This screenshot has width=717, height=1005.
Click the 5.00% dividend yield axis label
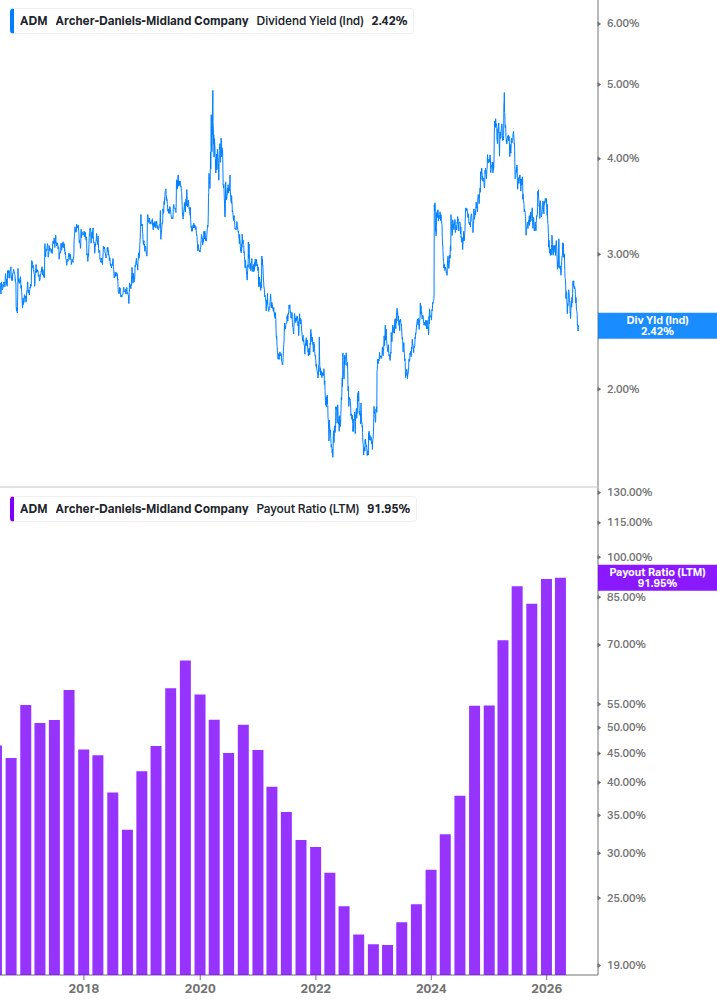tap(623, 84)
